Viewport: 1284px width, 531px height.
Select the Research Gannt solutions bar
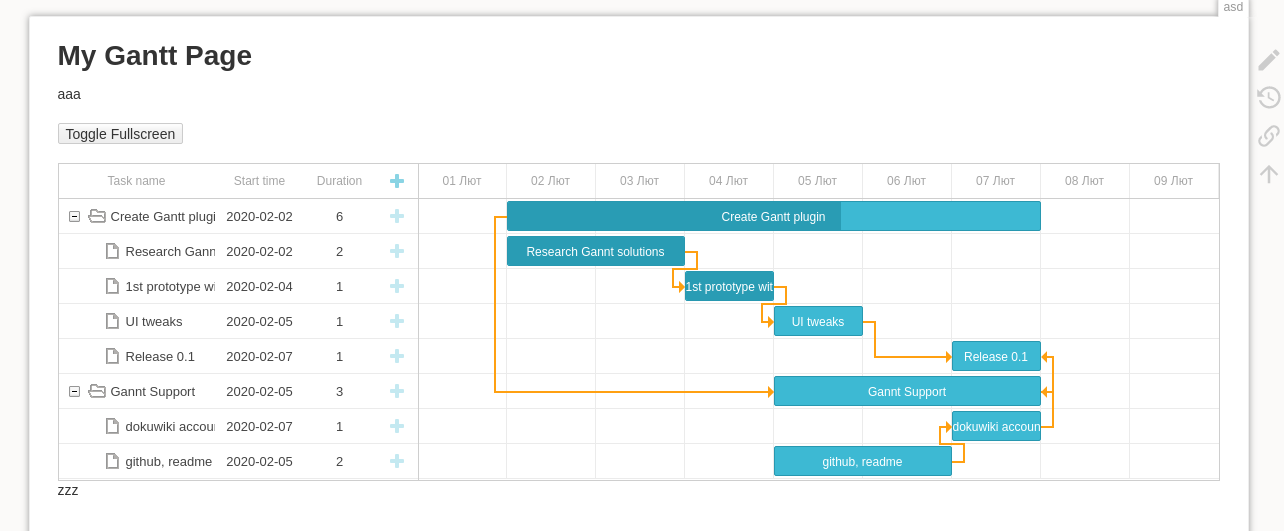595,251
